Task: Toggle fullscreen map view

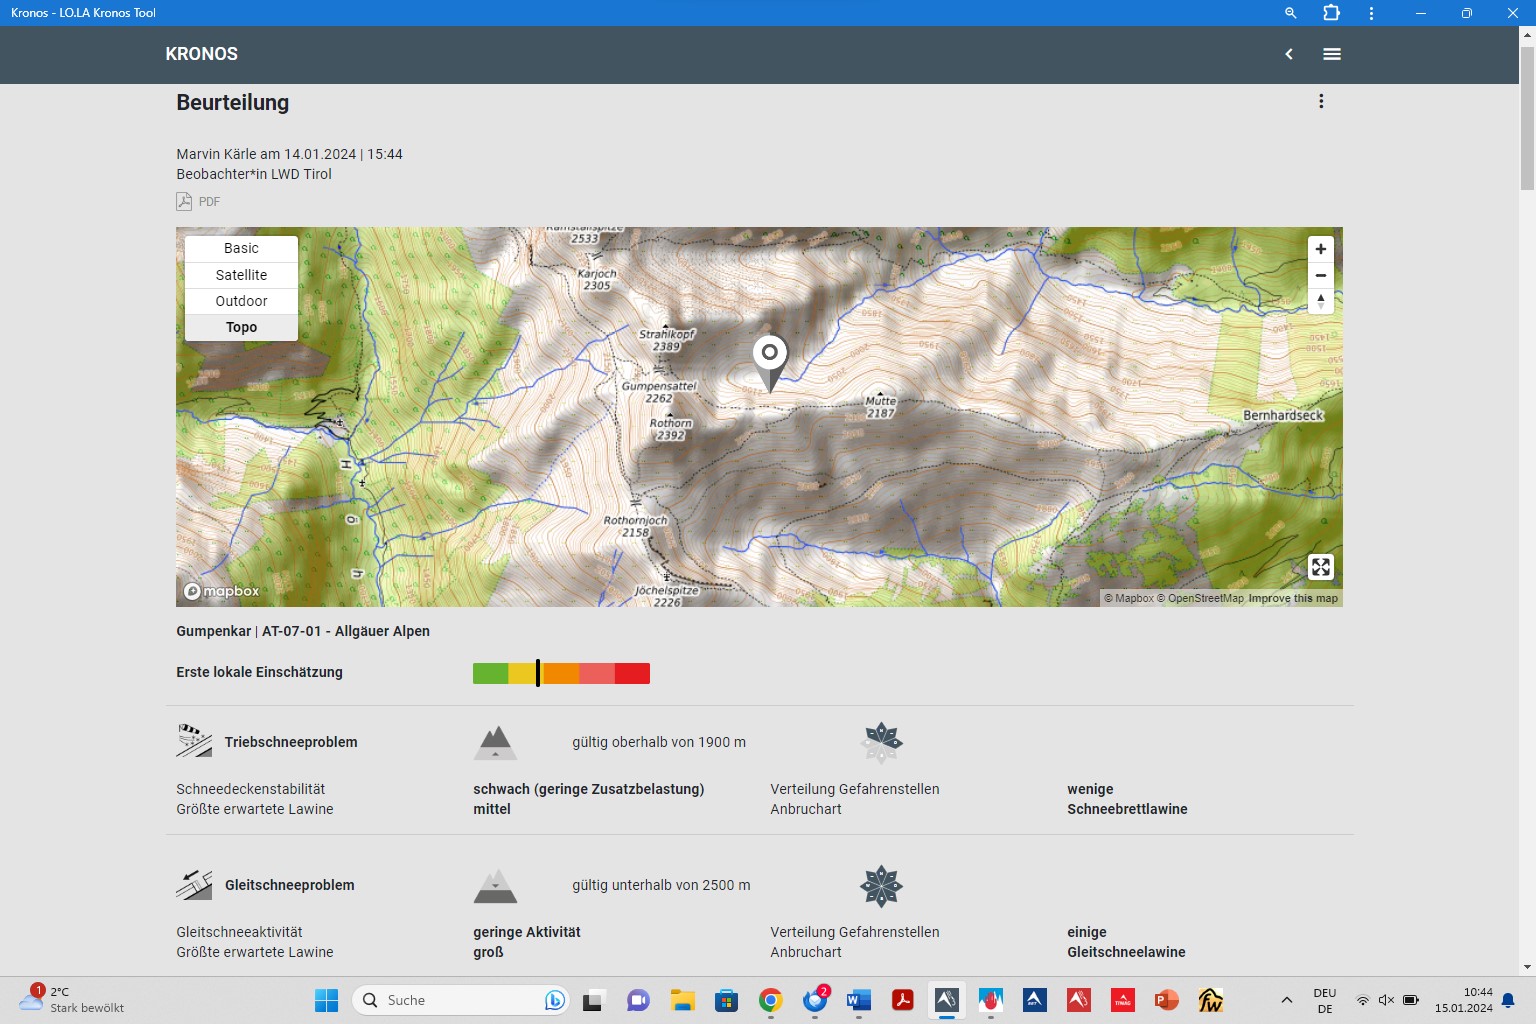Action: 1321,567
